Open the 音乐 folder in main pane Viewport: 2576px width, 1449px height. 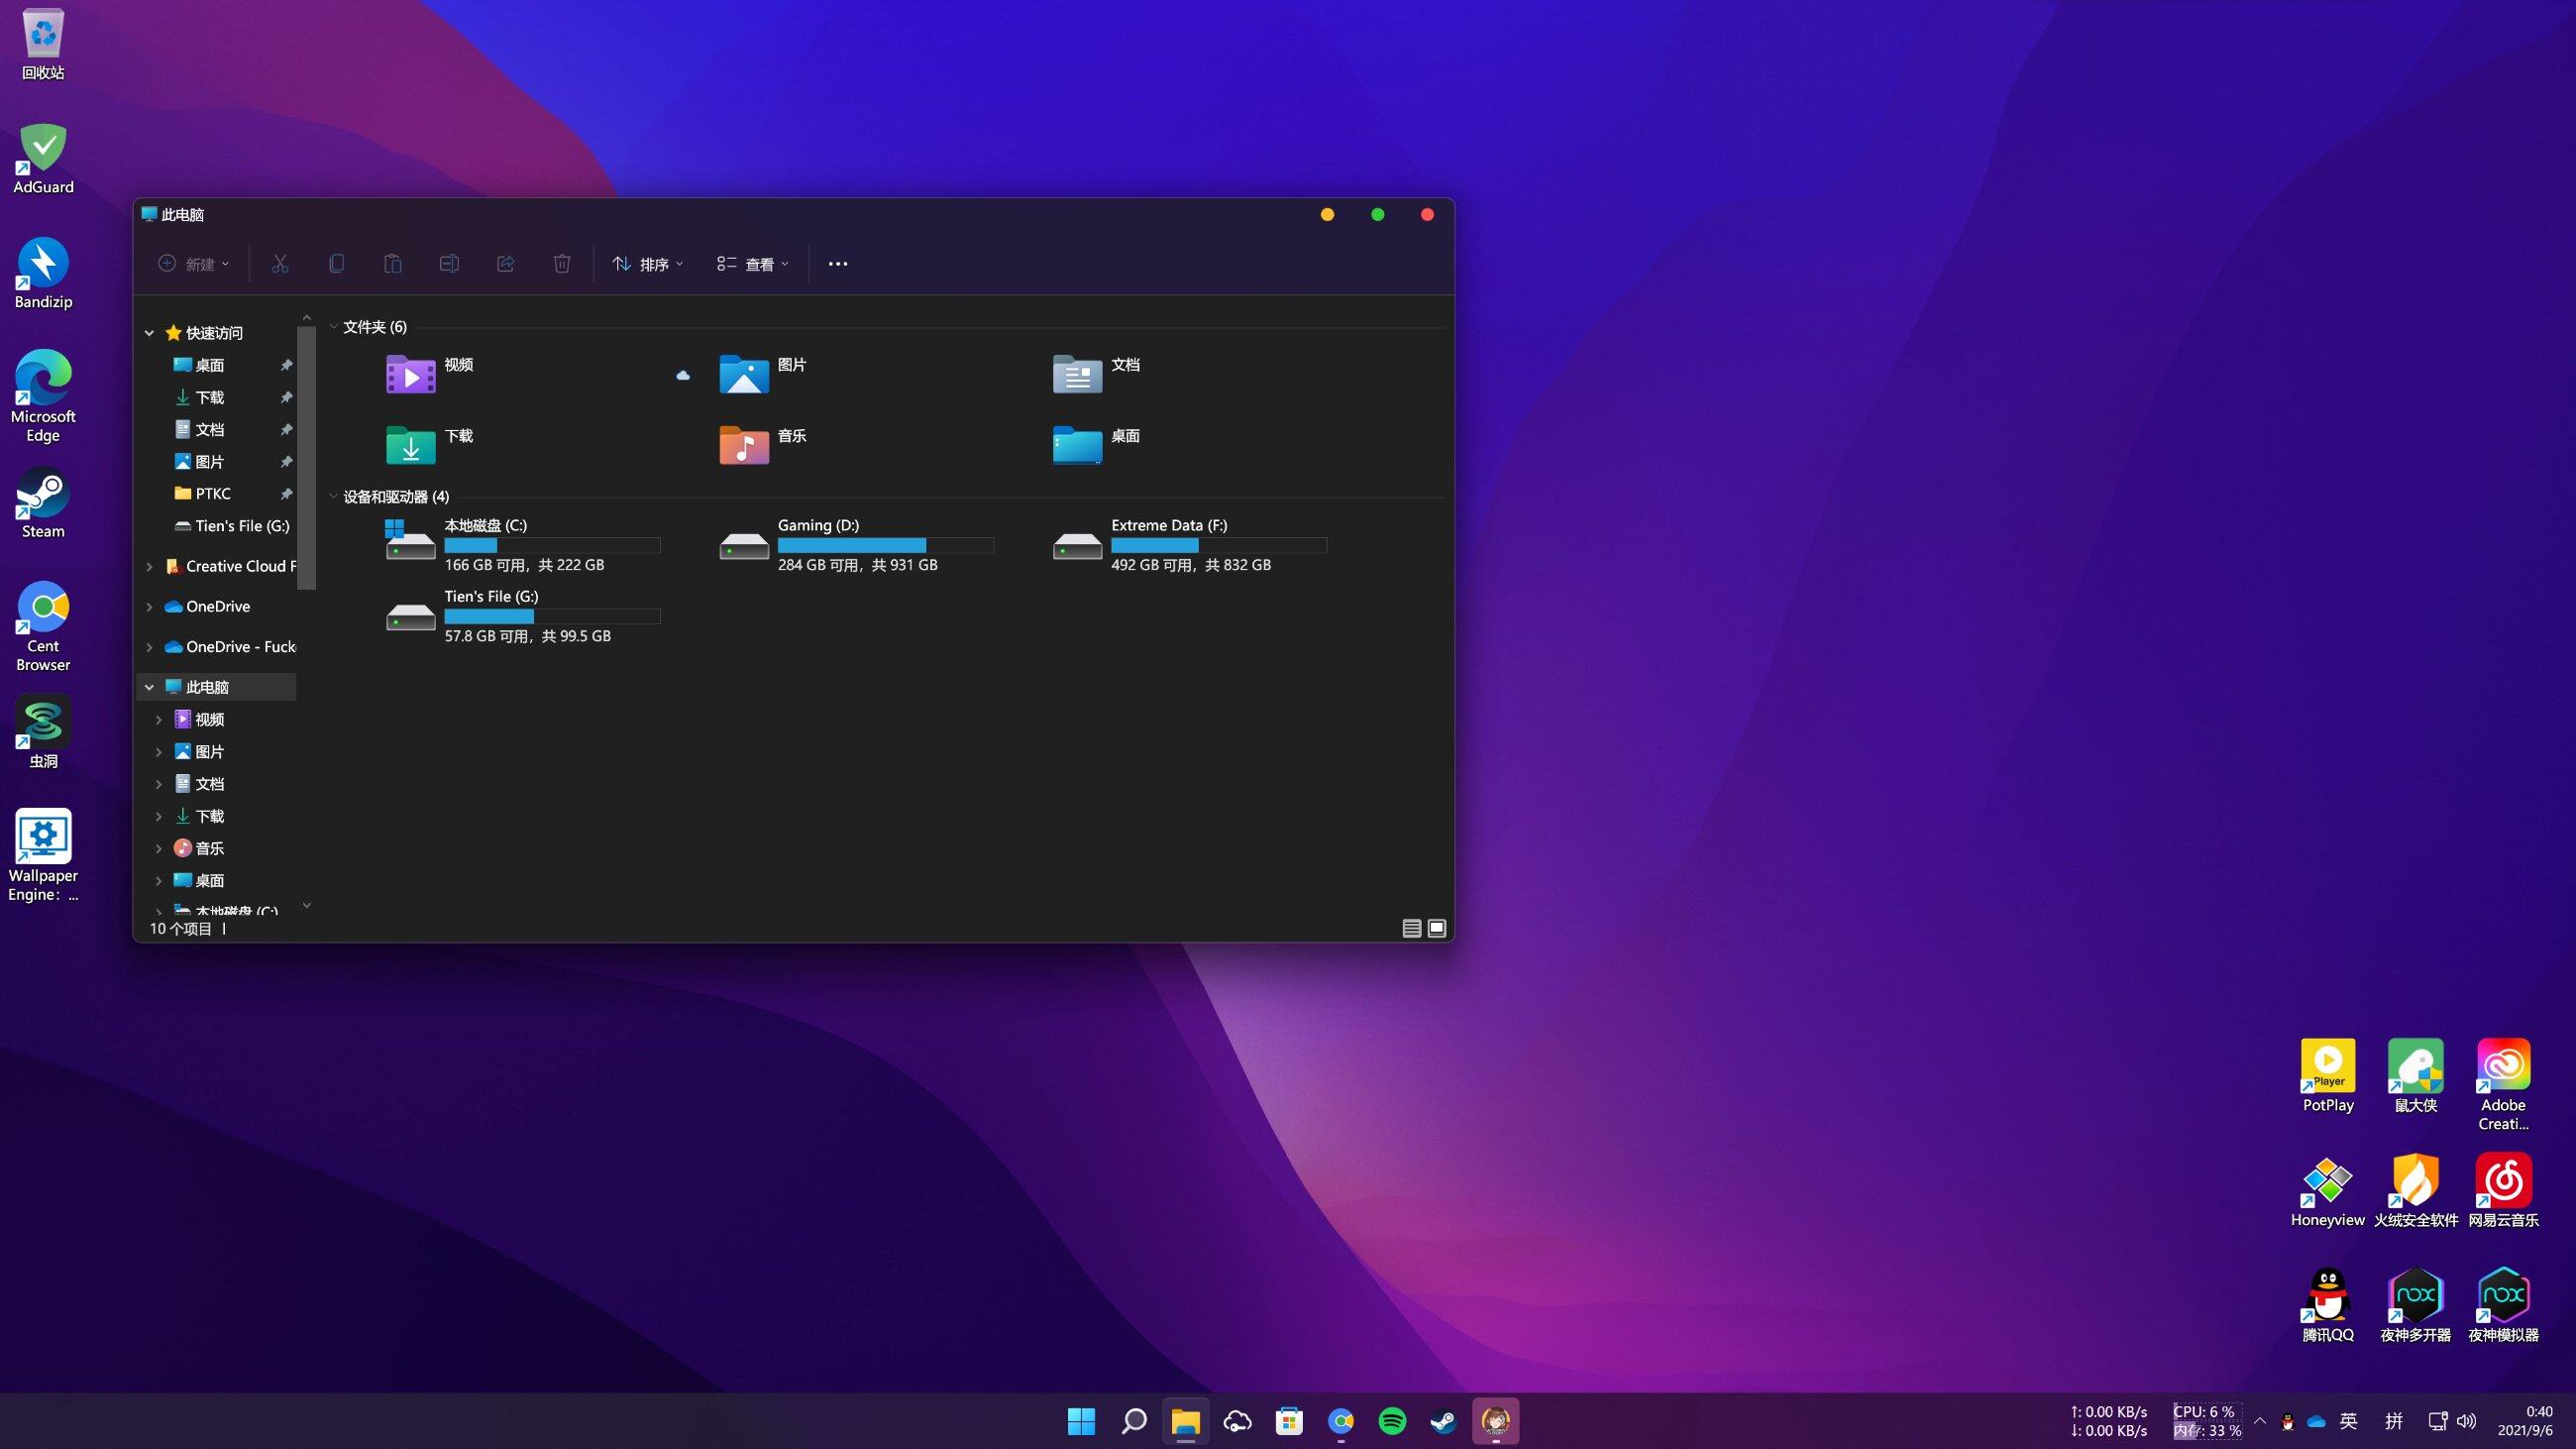[x=763, y=445]
